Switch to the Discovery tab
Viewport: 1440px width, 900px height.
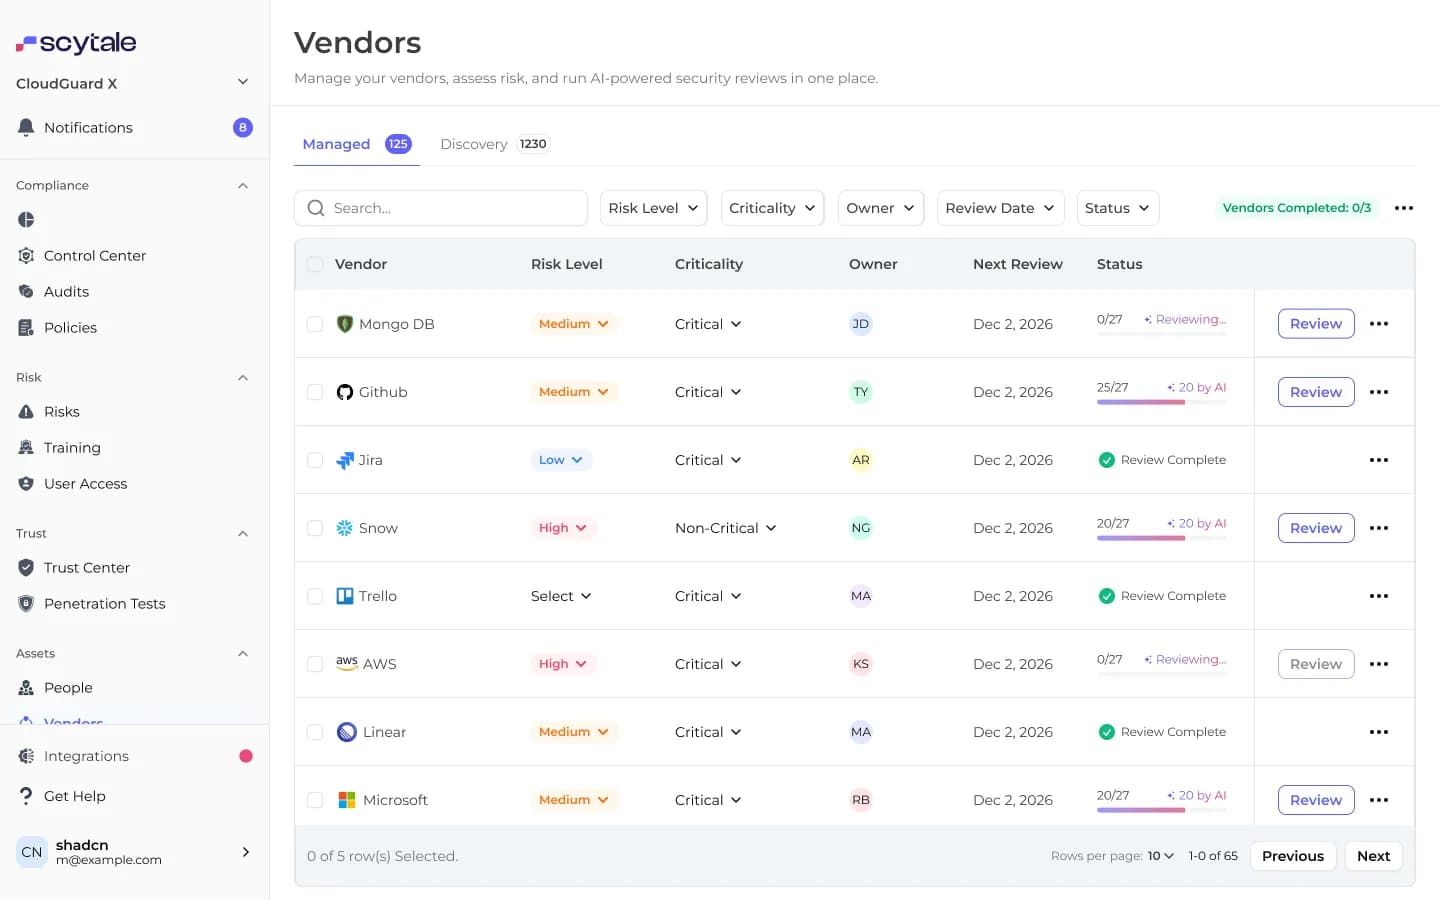coord(494,144)
